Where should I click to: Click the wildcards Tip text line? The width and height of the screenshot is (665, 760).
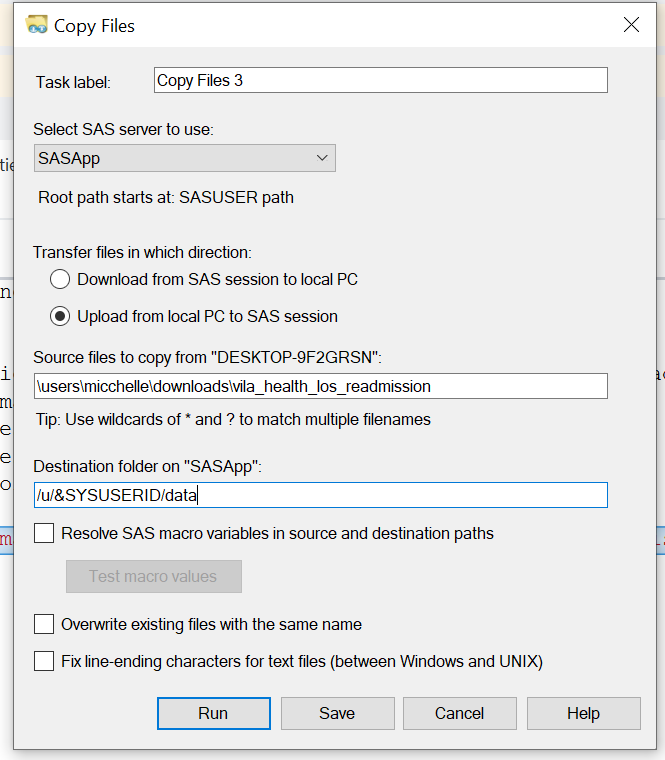(x=232, y=419)
